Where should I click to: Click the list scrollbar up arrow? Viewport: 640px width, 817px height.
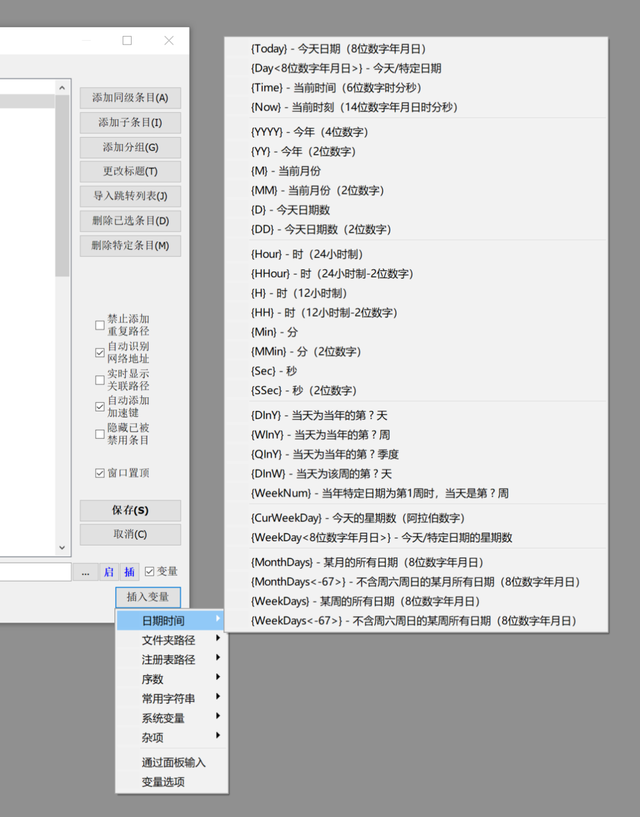coord(62,88)
